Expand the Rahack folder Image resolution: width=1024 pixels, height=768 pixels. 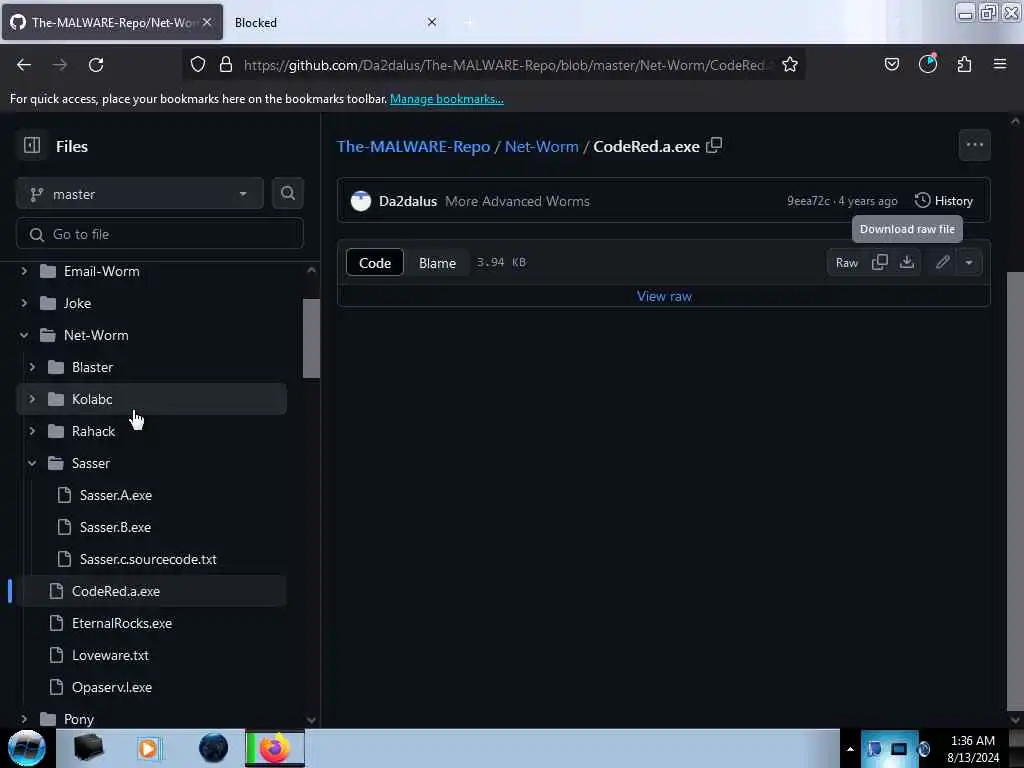point(32,431)
